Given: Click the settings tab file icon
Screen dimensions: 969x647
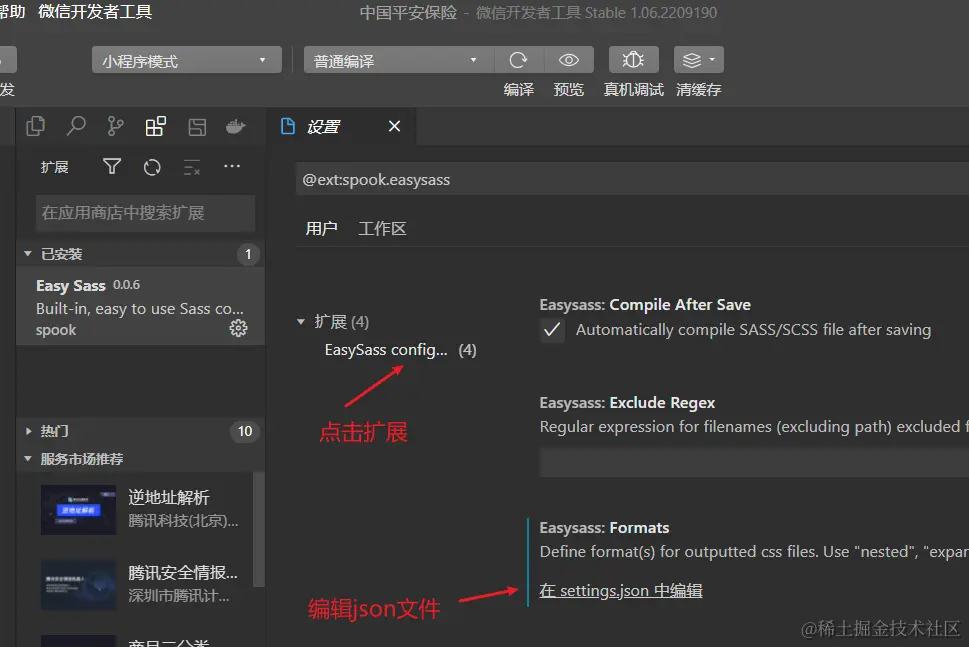Looking at the screenshot, I should [288, 126].
